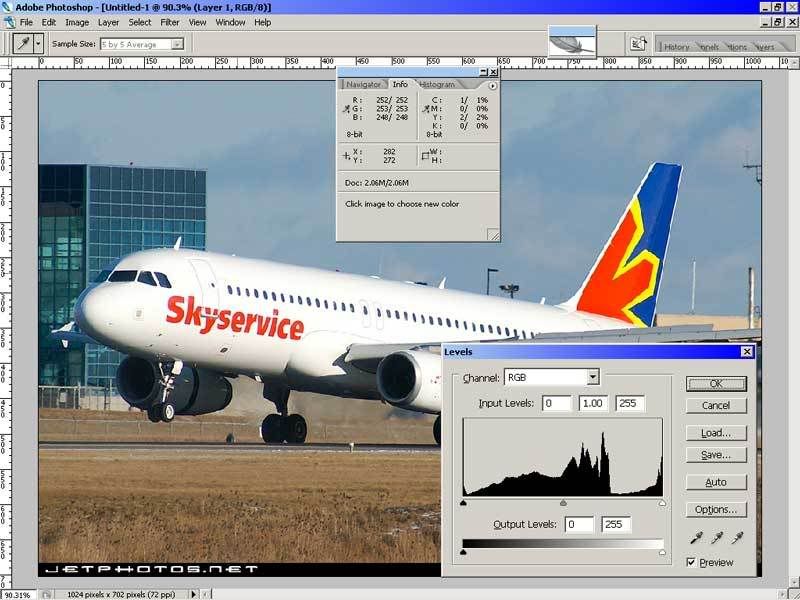Click the input midtone gray slider
800x600 pixels.
[x=563, y=503]
